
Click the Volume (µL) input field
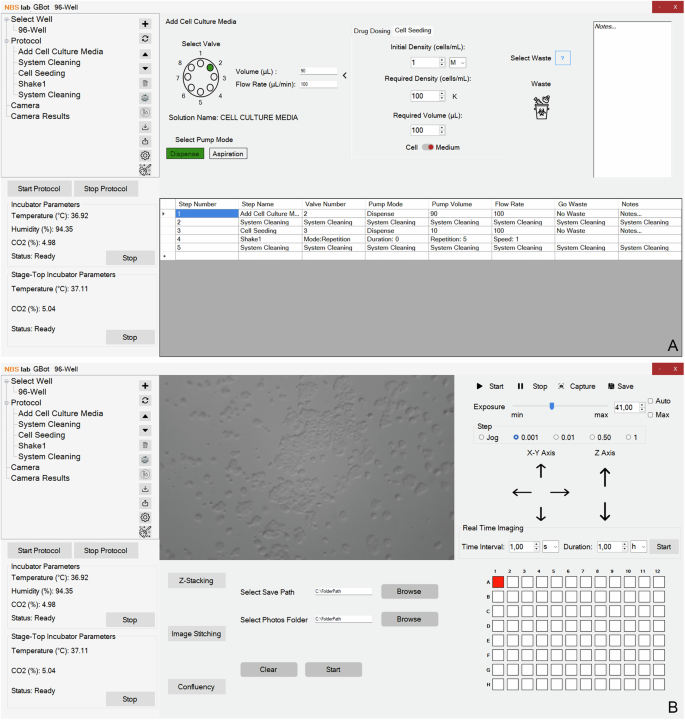click(317, 71)
